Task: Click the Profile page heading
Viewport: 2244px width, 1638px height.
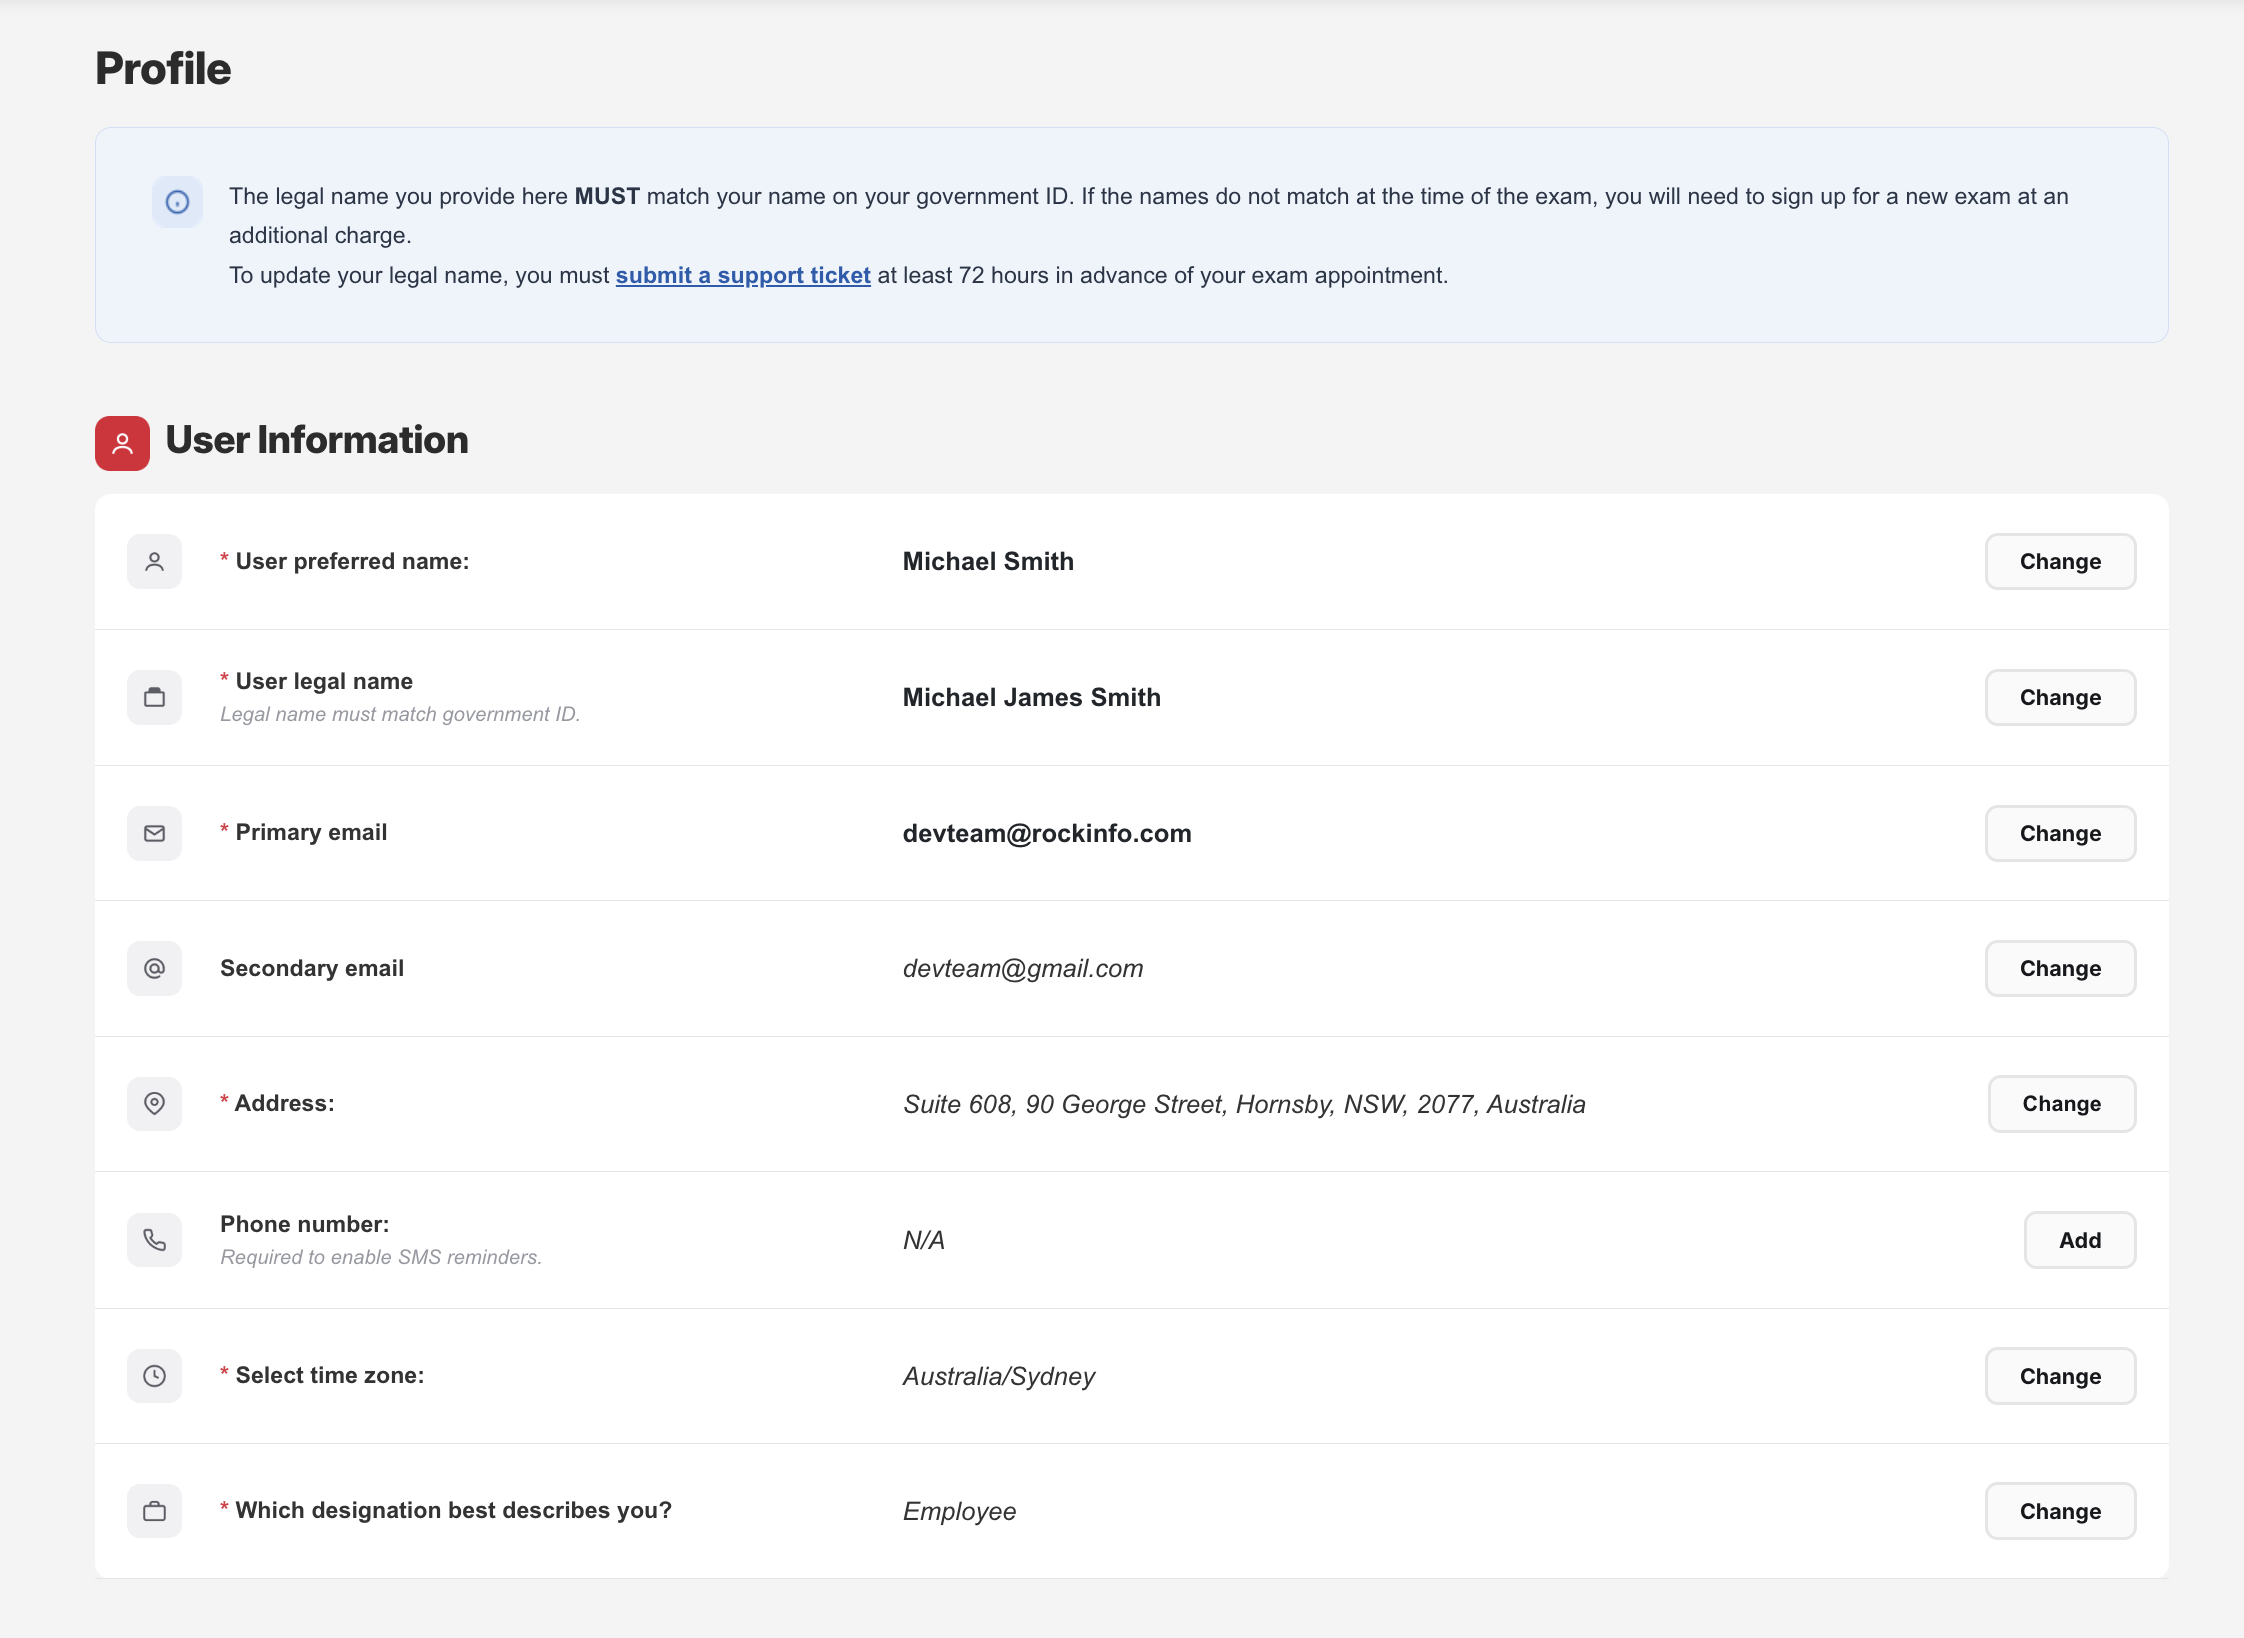Action: [163, 69]
